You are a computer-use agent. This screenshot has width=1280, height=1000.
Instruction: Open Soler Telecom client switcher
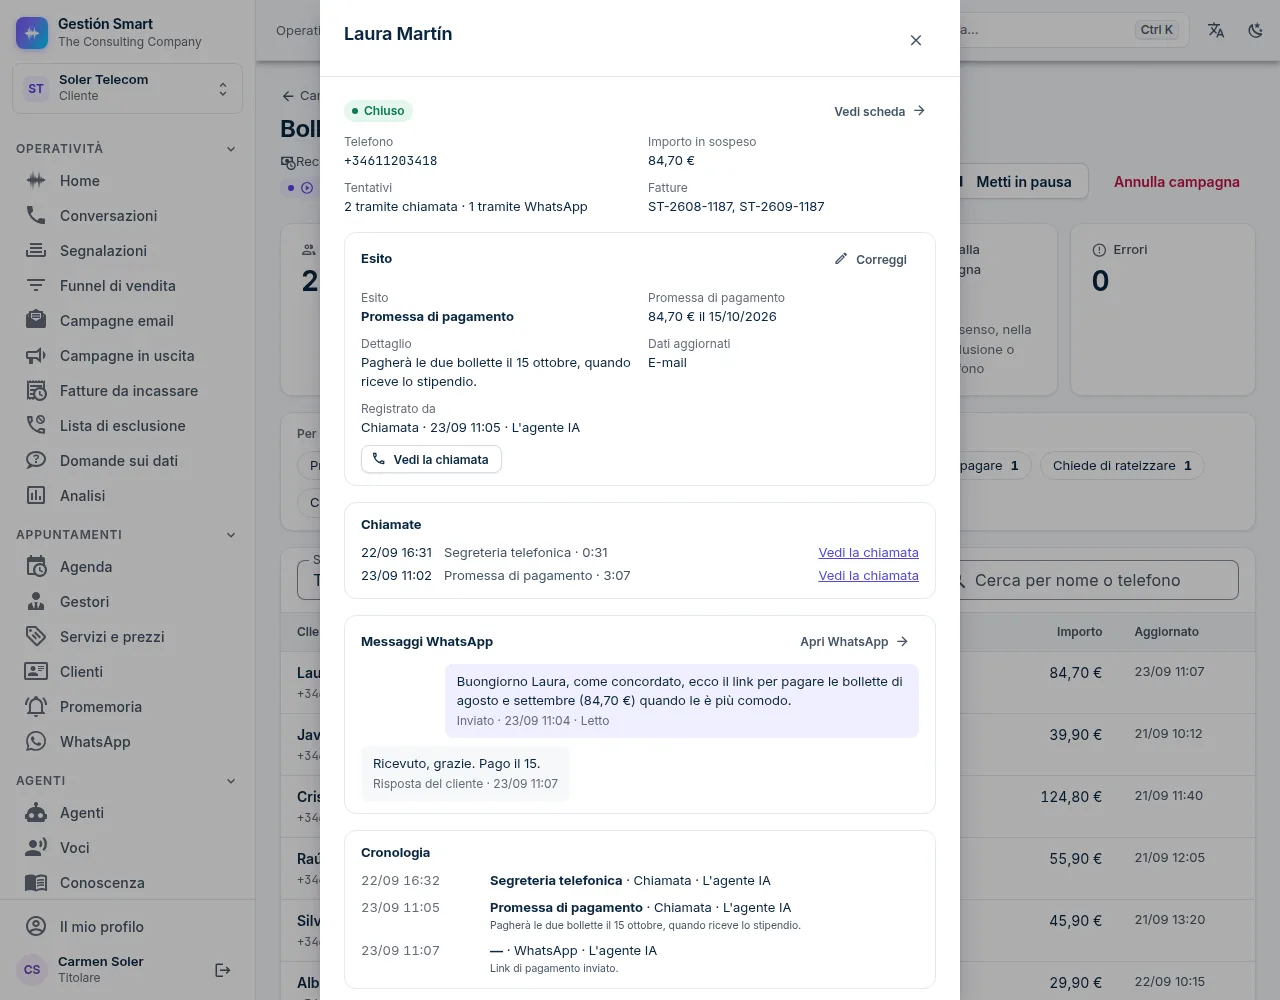127,88
